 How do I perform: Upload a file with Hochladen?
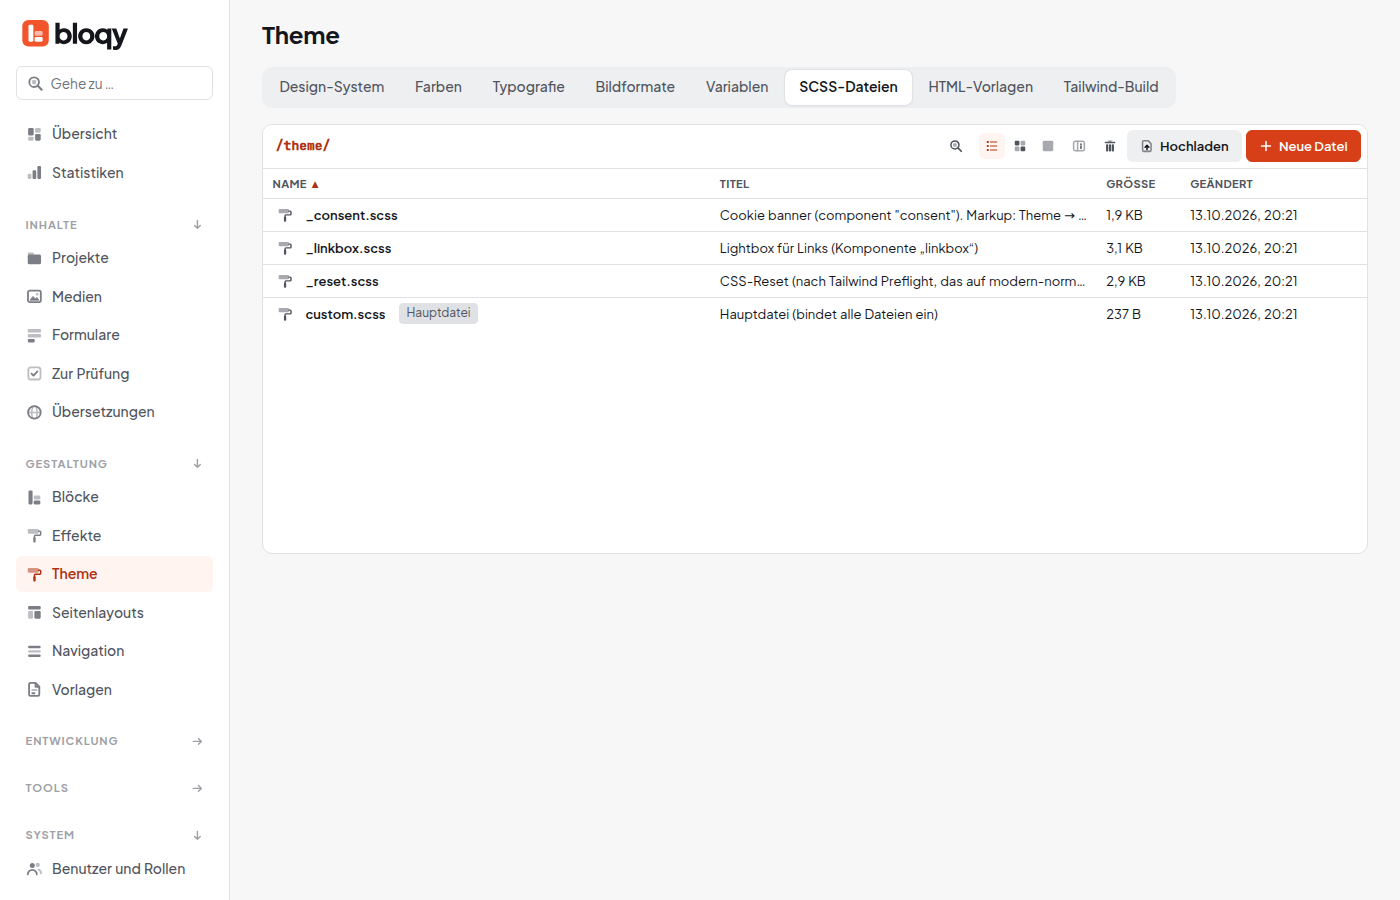click(1185, 146)
